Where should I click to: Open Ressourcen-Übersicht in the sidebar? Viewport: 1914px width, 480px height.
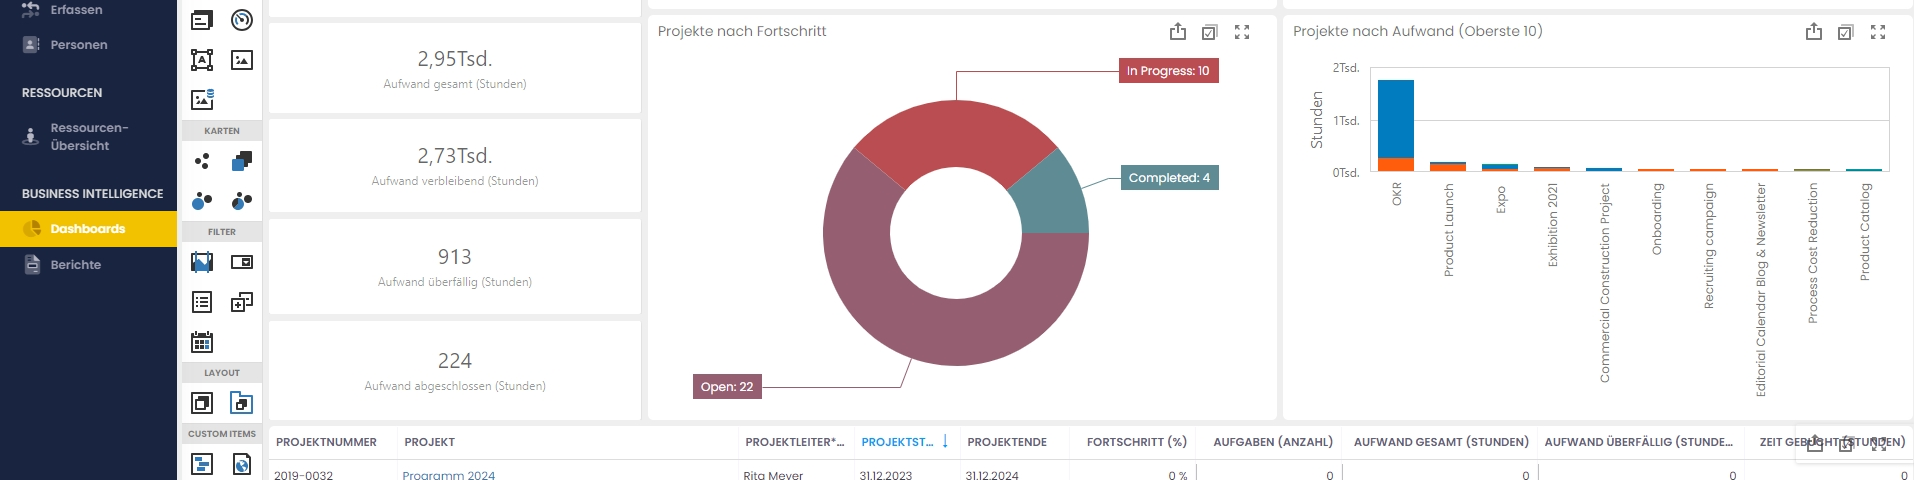89,137
